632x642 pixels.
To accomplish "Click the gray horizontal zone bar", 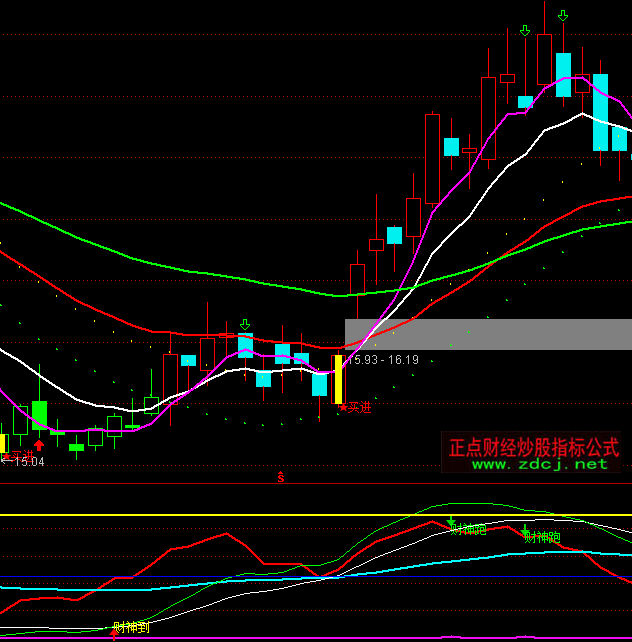I will coord(488,334).
